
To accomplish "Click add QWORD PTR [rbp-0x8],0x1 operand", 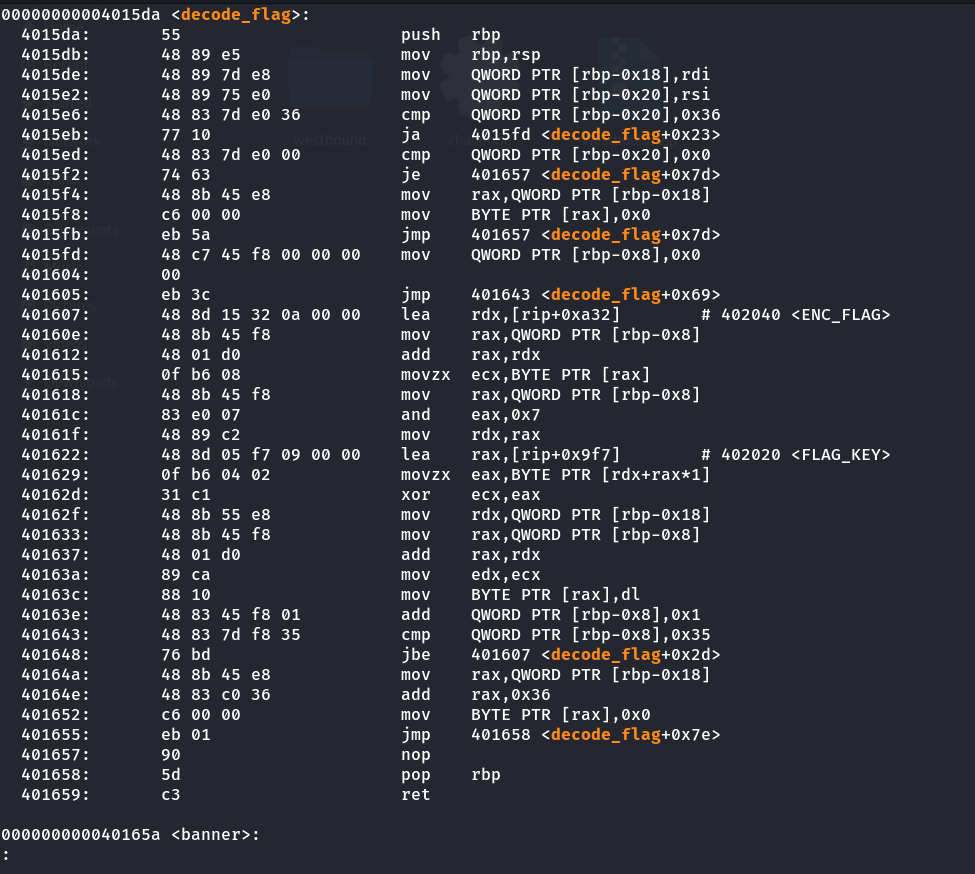I will [586, 615].
